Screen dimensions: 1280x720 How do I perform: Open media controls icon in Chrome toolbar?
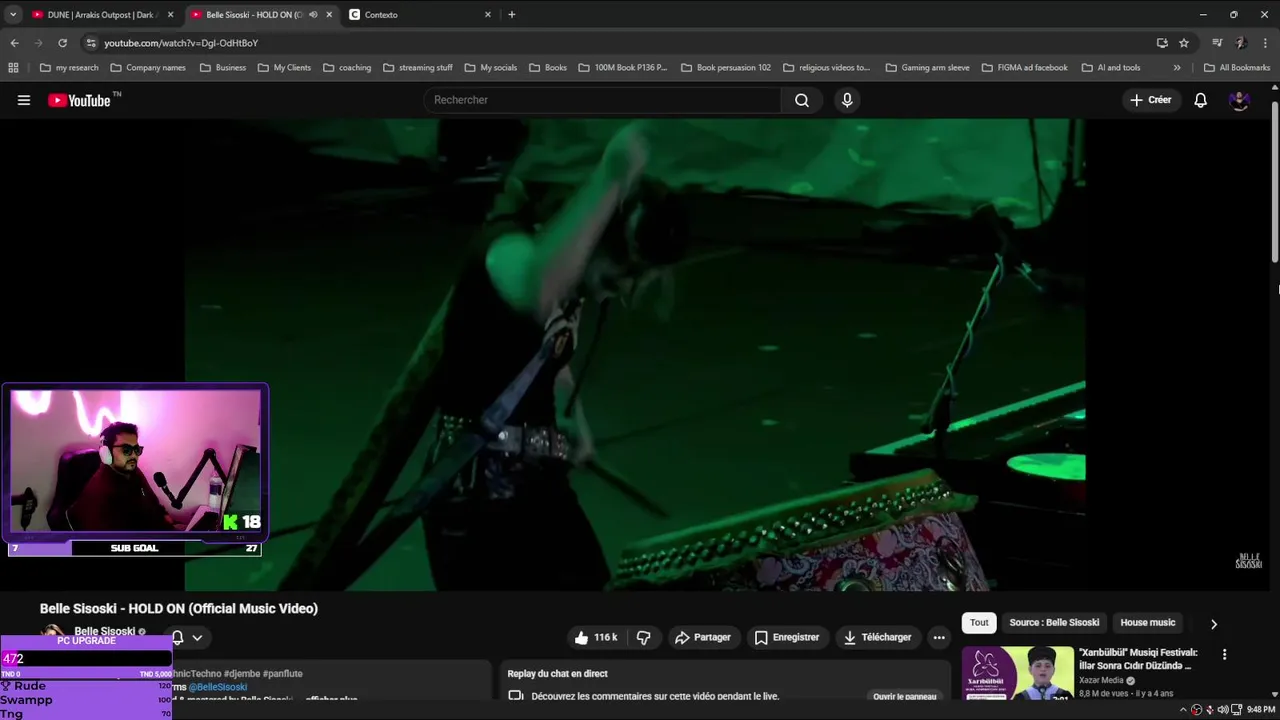(x=1217, y=43)
